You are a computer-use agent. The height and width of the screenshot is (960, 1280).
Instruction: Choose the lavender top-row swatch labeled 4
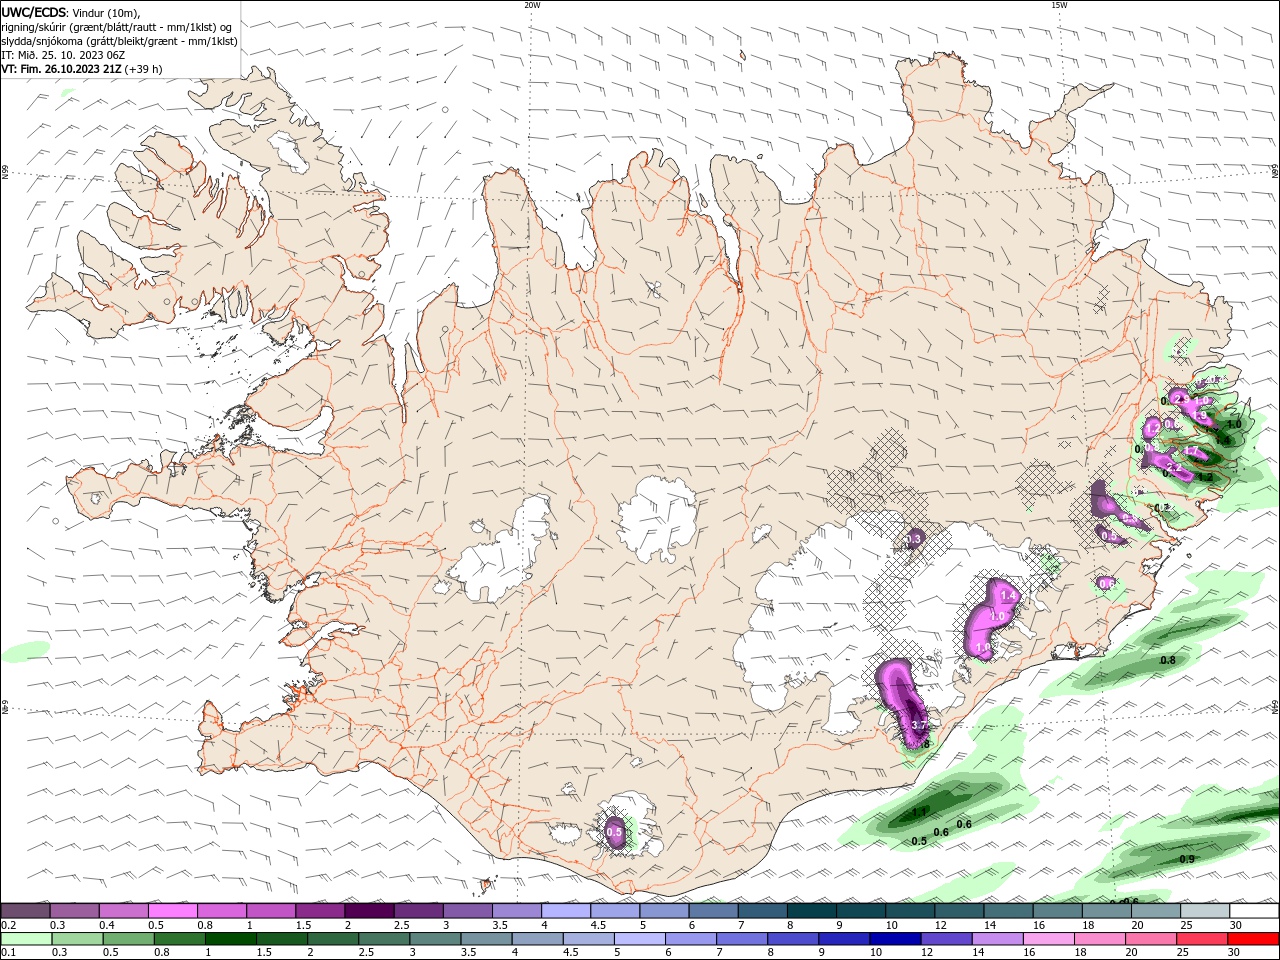click(566, 911)
